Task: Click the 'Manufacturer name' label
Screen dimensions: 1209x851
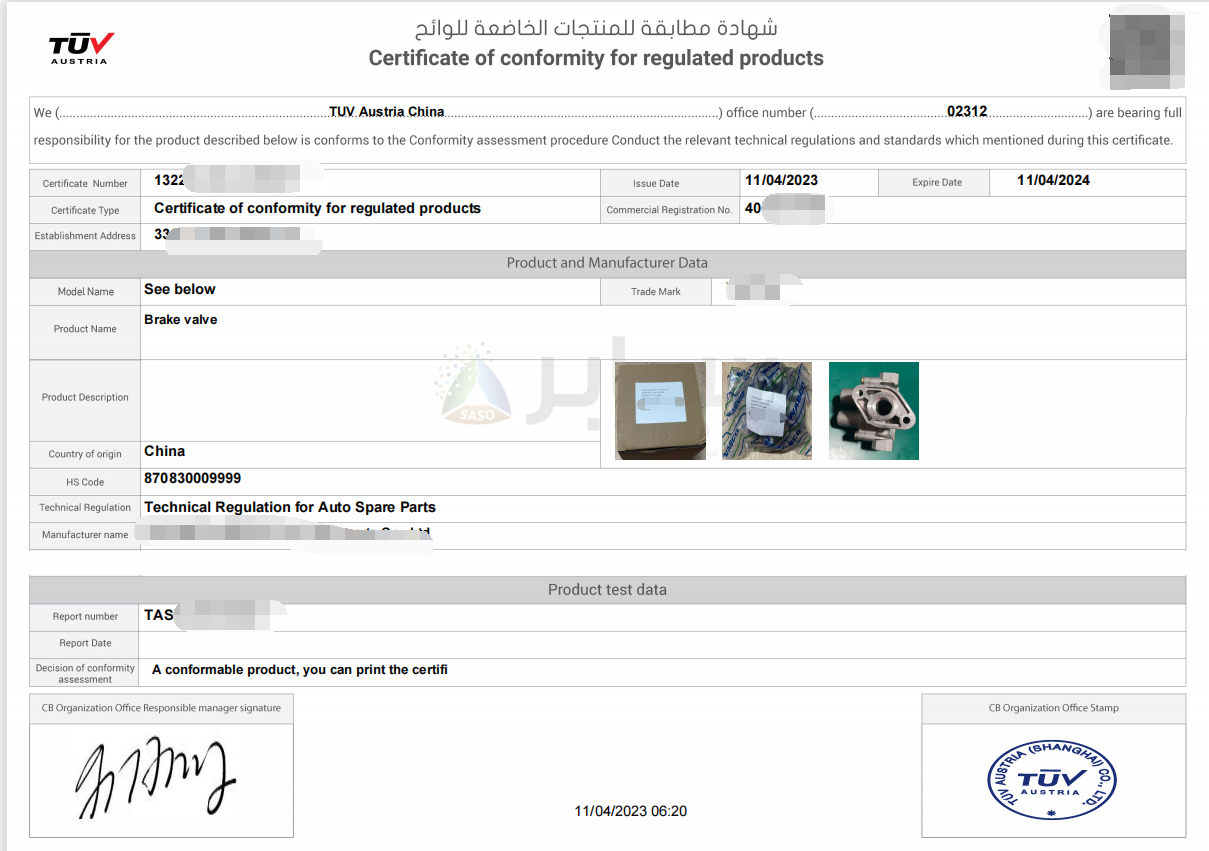Action: pos(85,535)
